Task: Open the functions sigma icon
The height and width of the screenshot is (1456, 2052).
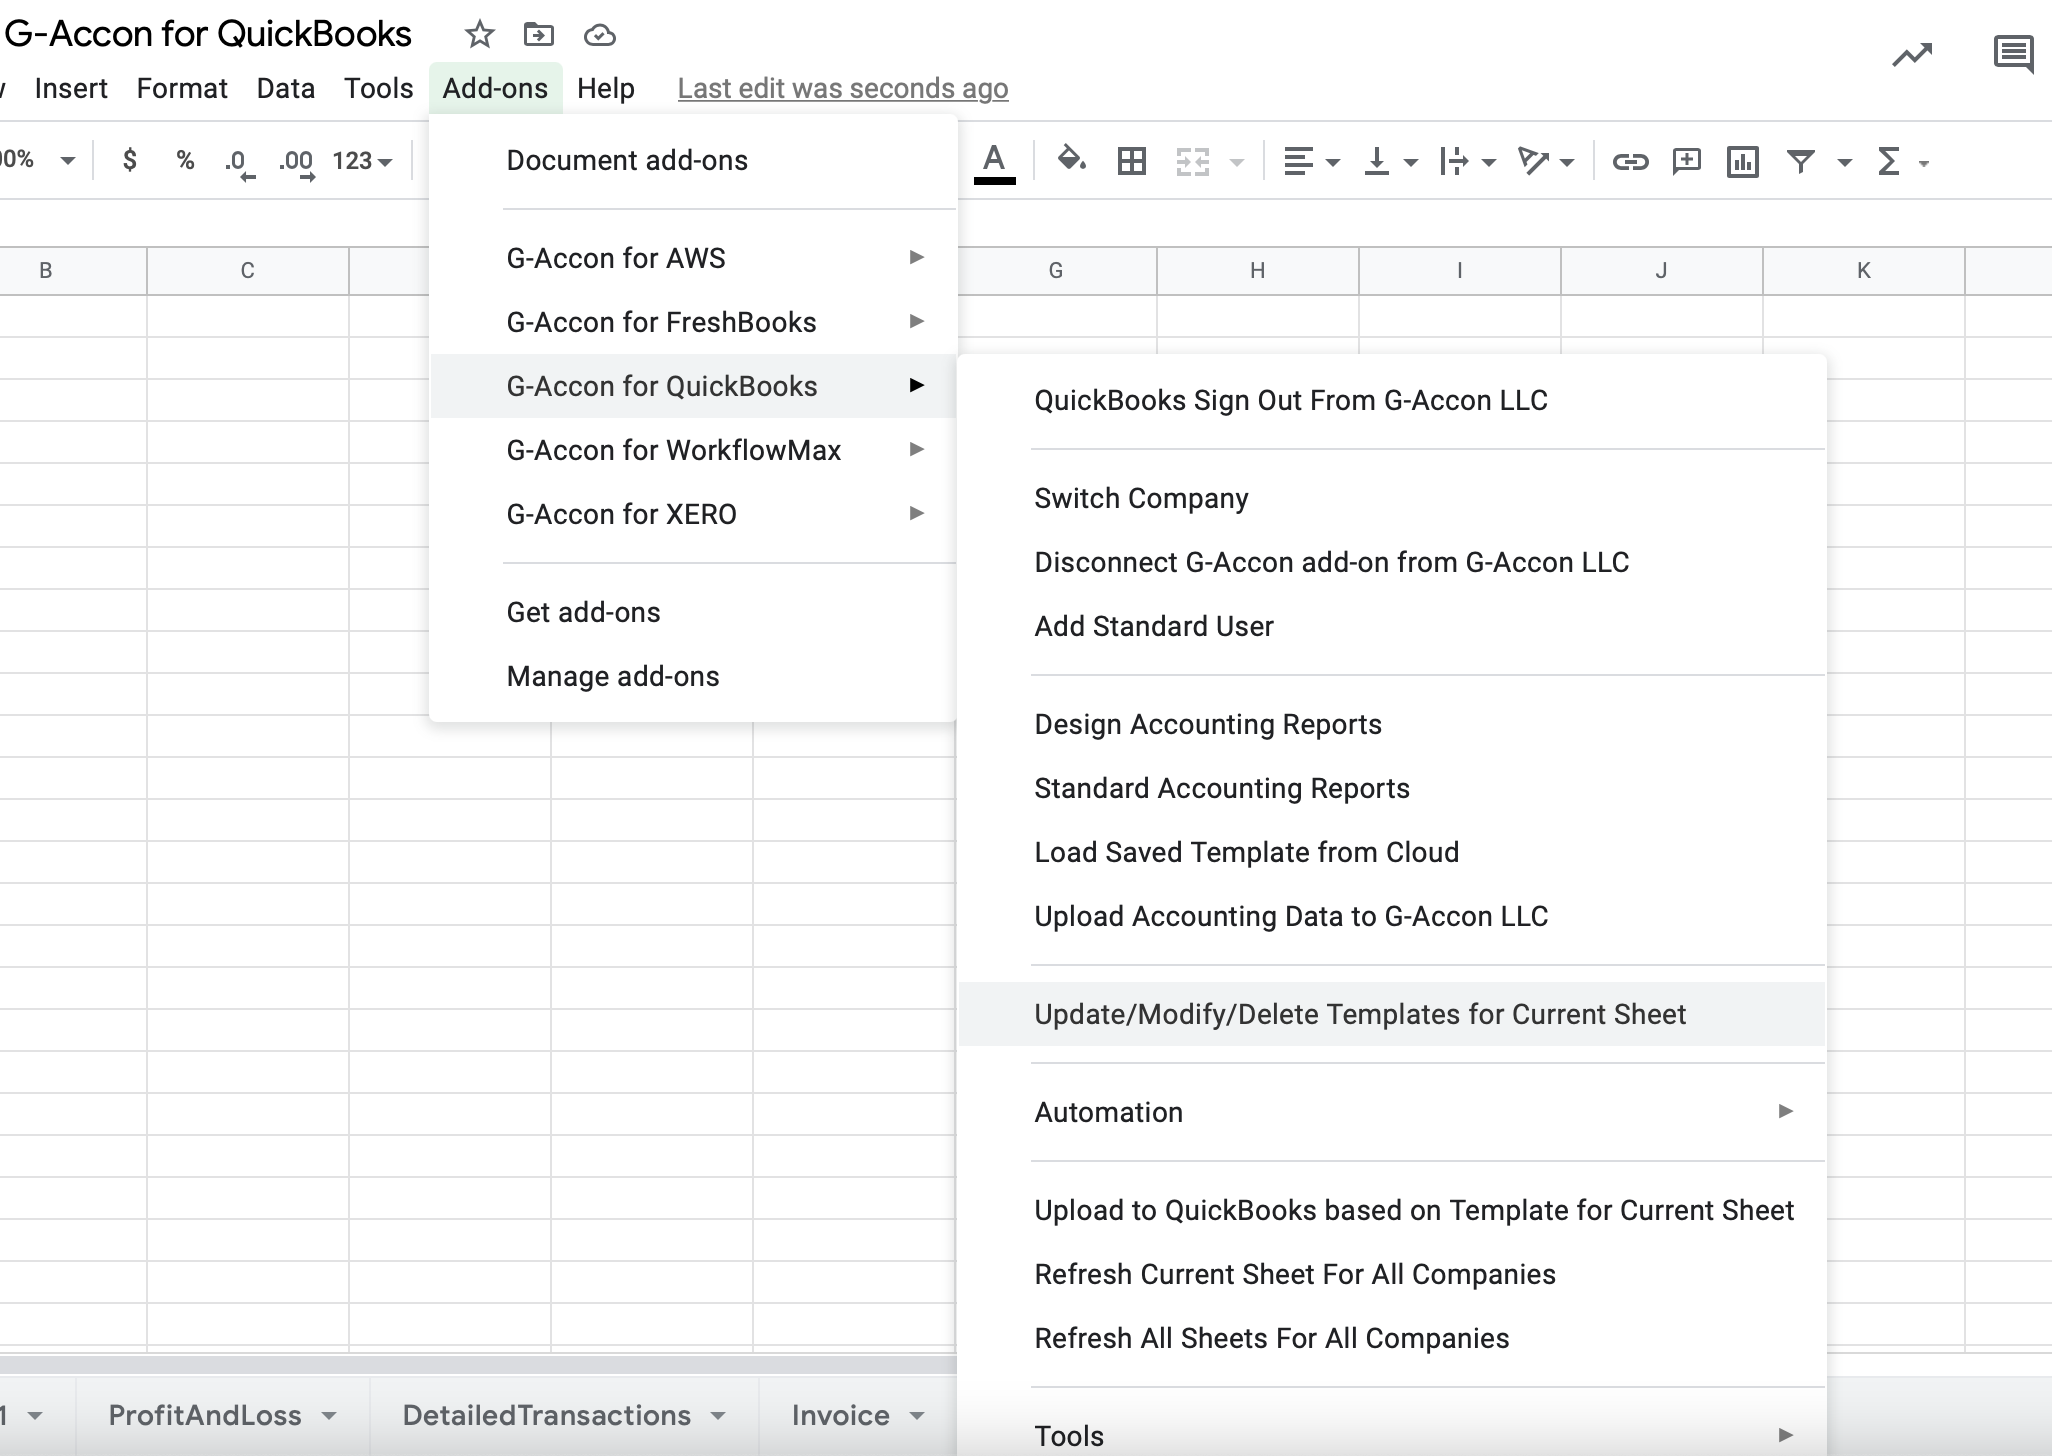Action: [1888, 161]
